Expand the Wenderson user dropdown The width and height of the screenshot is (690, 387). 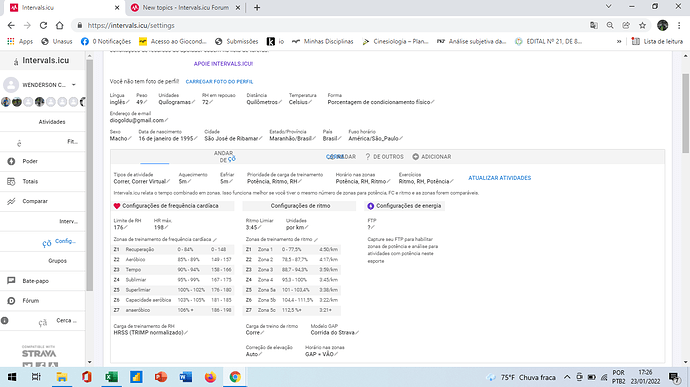[74, 85]
